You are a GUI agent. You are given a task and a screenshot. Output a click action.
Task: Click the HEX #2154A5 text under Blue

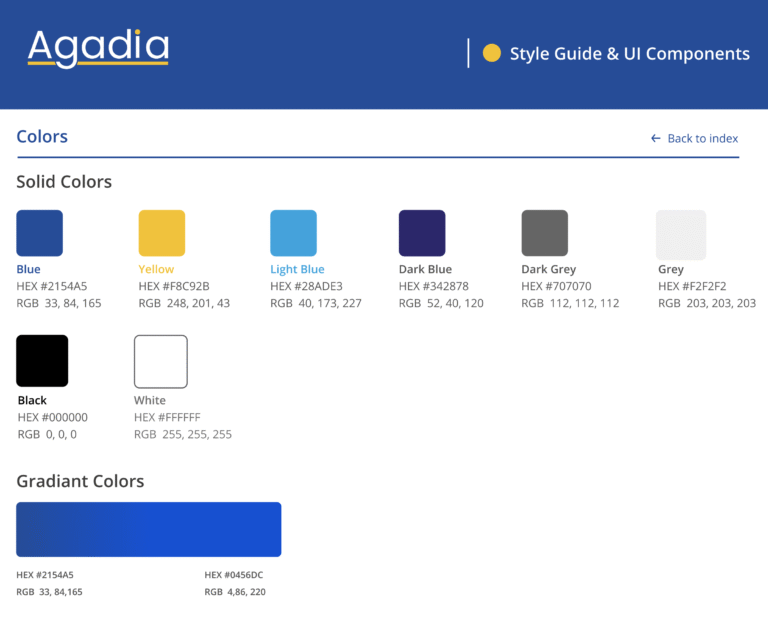pos(52,286)
